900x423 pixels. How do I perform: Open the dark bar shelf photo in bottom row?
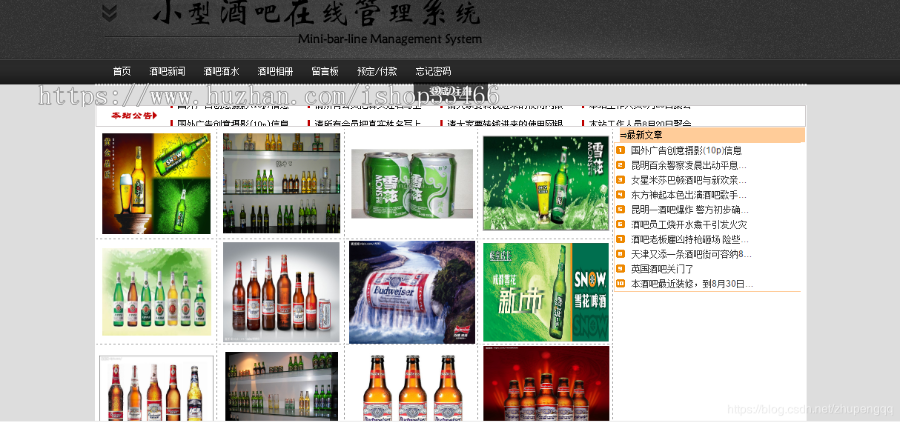281,387
